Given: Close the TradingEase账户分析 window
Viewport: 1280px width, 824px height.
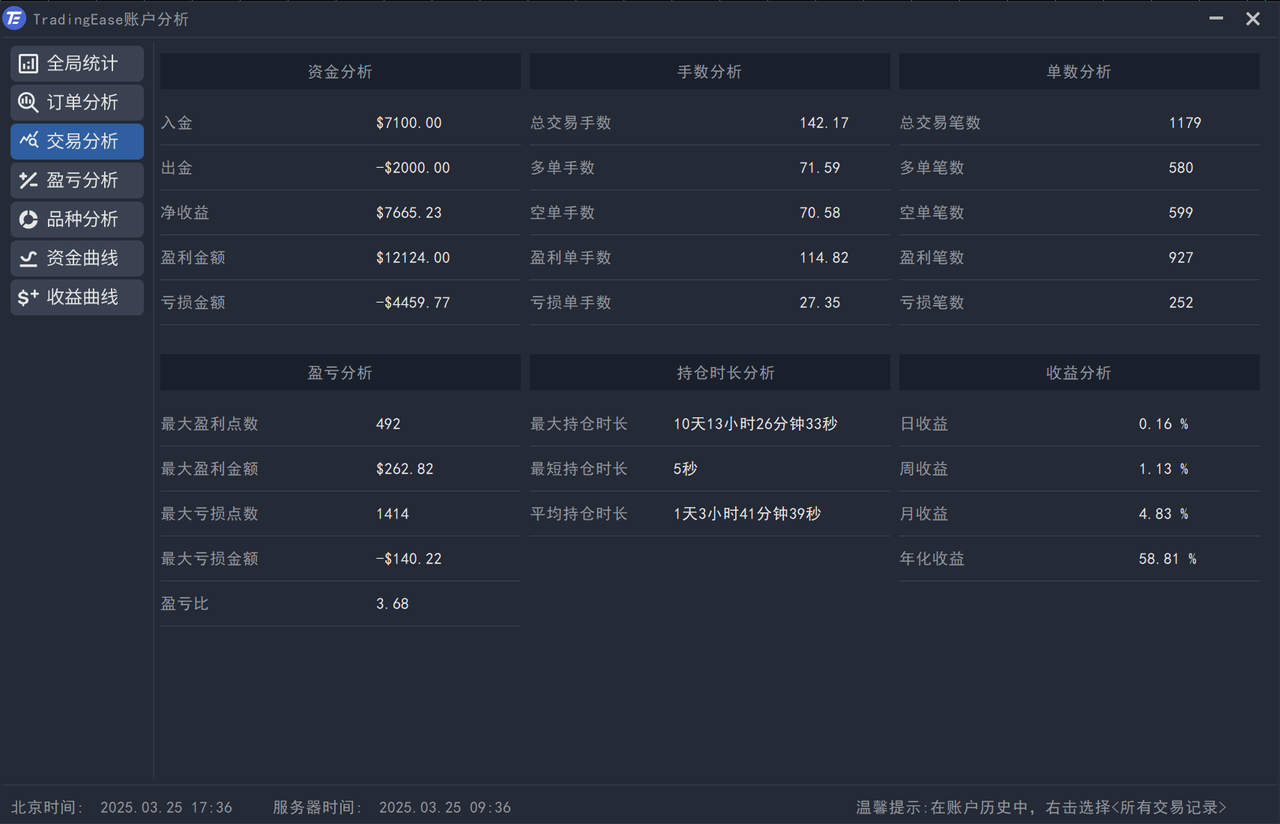Looking at the screenshot, I should [1252, 19].
